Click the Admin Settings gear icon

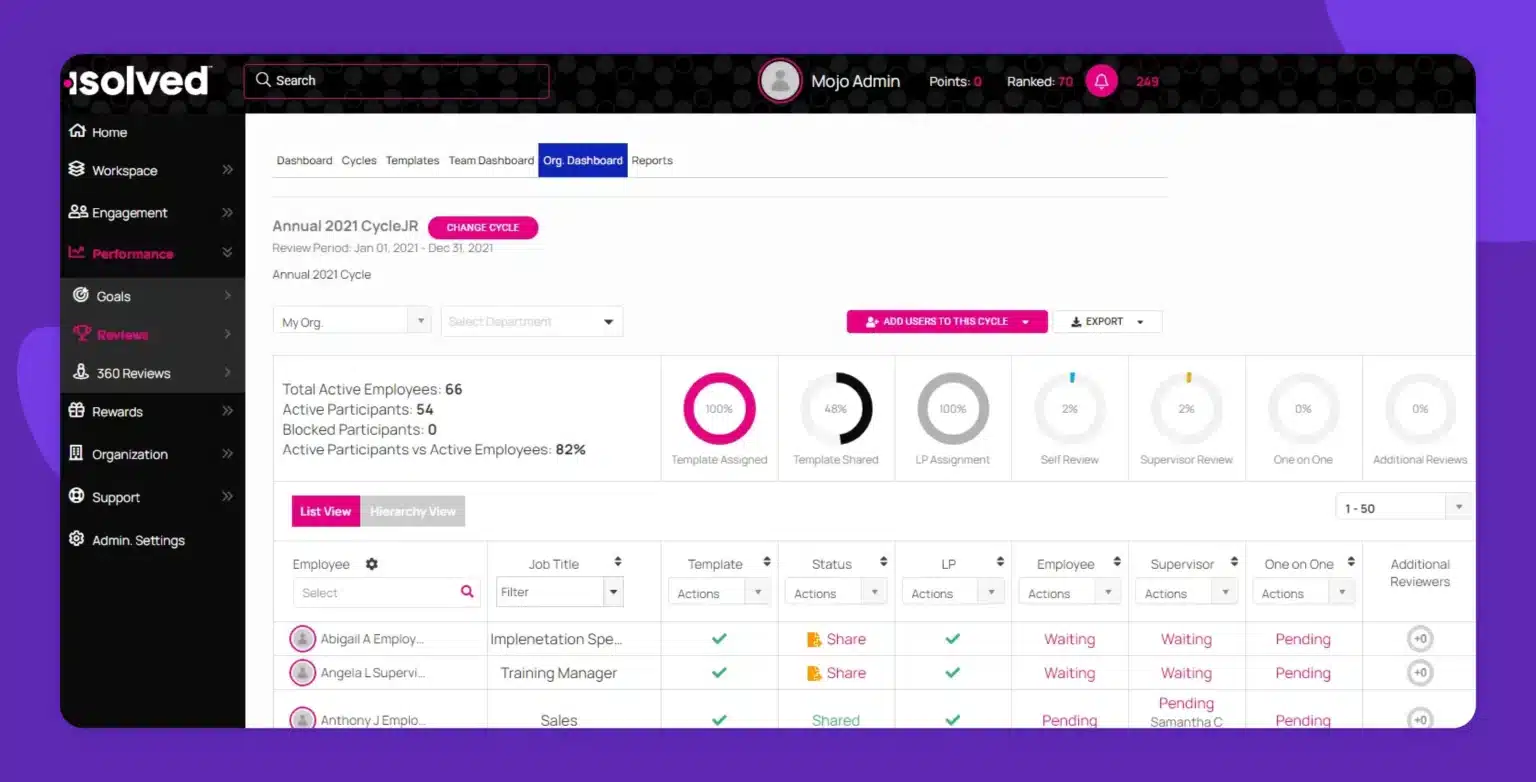click(x=76, y=539)
